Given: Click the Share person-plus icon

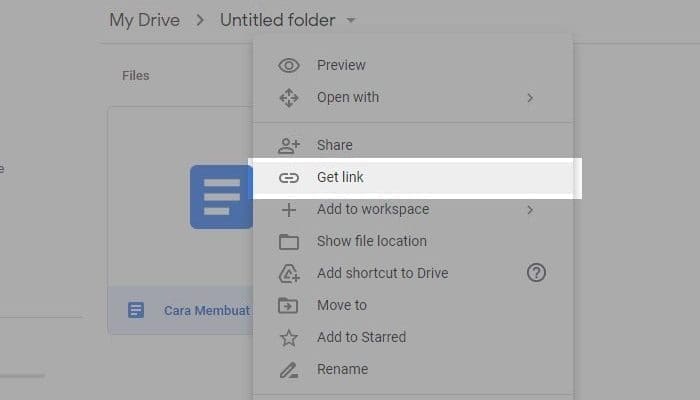Looking at the screenshot, I should click(289, 146).
